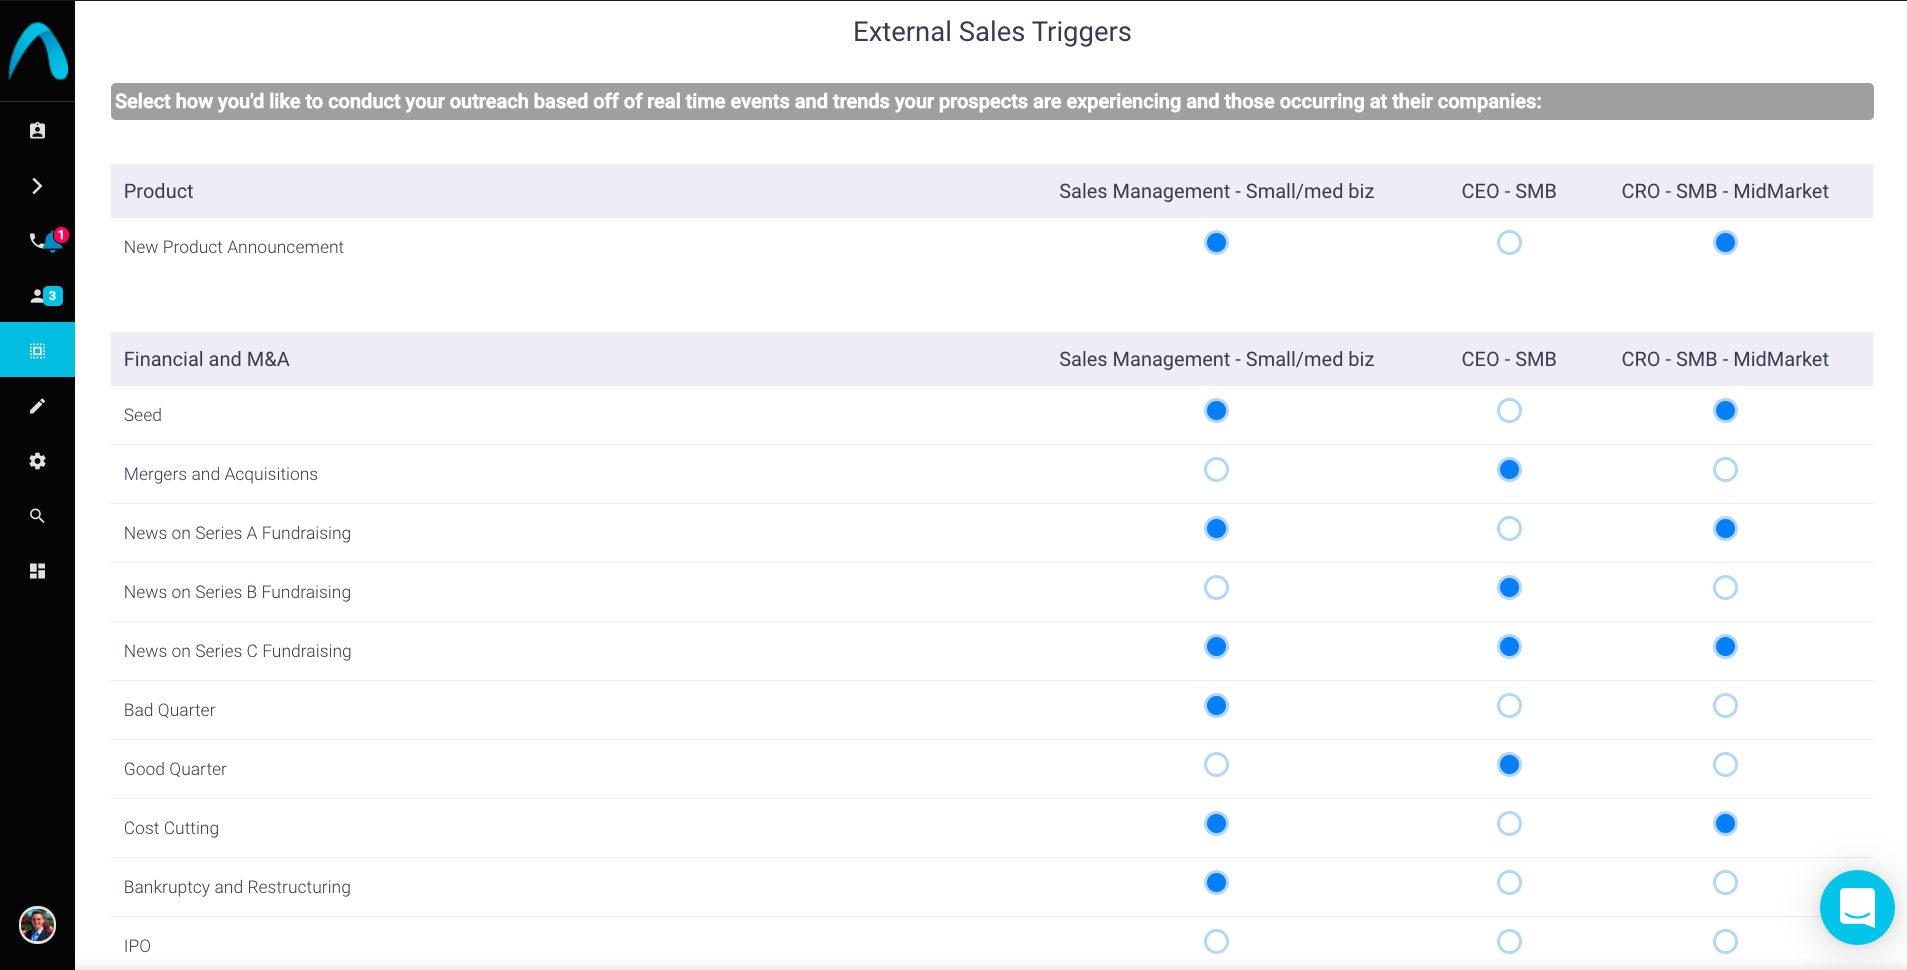Open the users icon with badge 3
The image size is (1907, 970).
point(42,296)
